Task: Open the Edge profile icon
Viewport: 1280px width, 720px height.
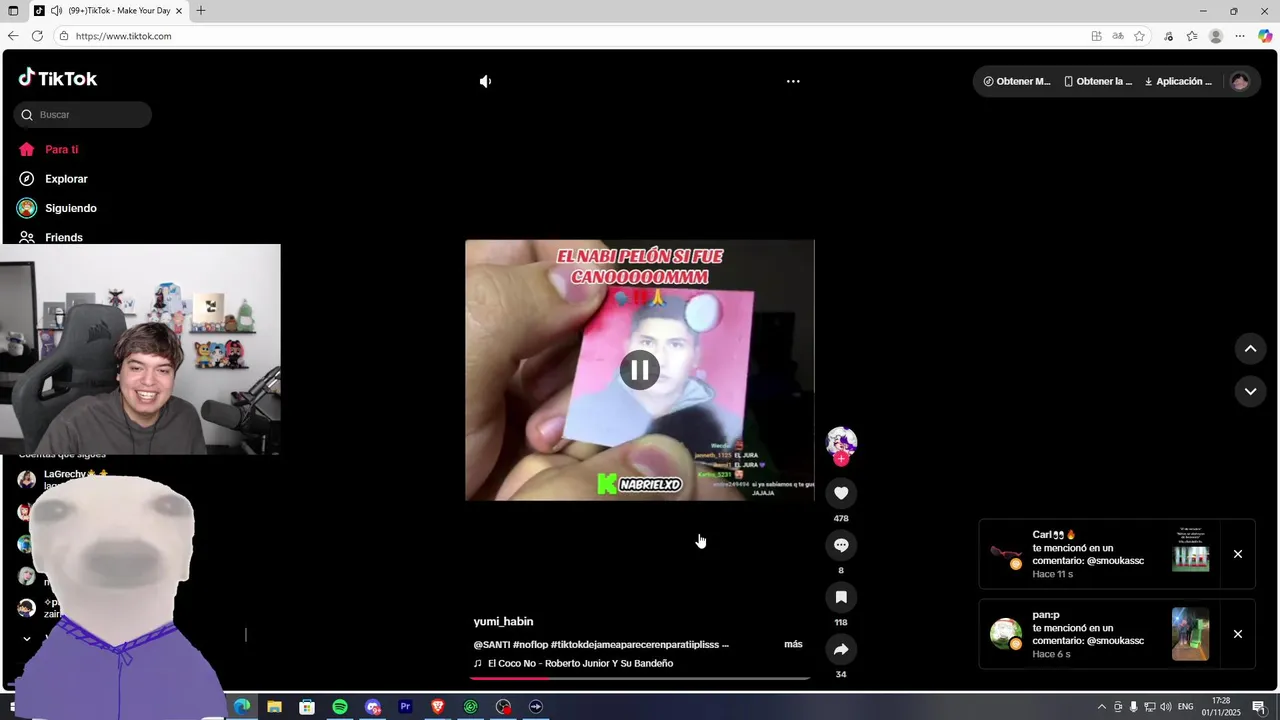Action: (1216, 36)
